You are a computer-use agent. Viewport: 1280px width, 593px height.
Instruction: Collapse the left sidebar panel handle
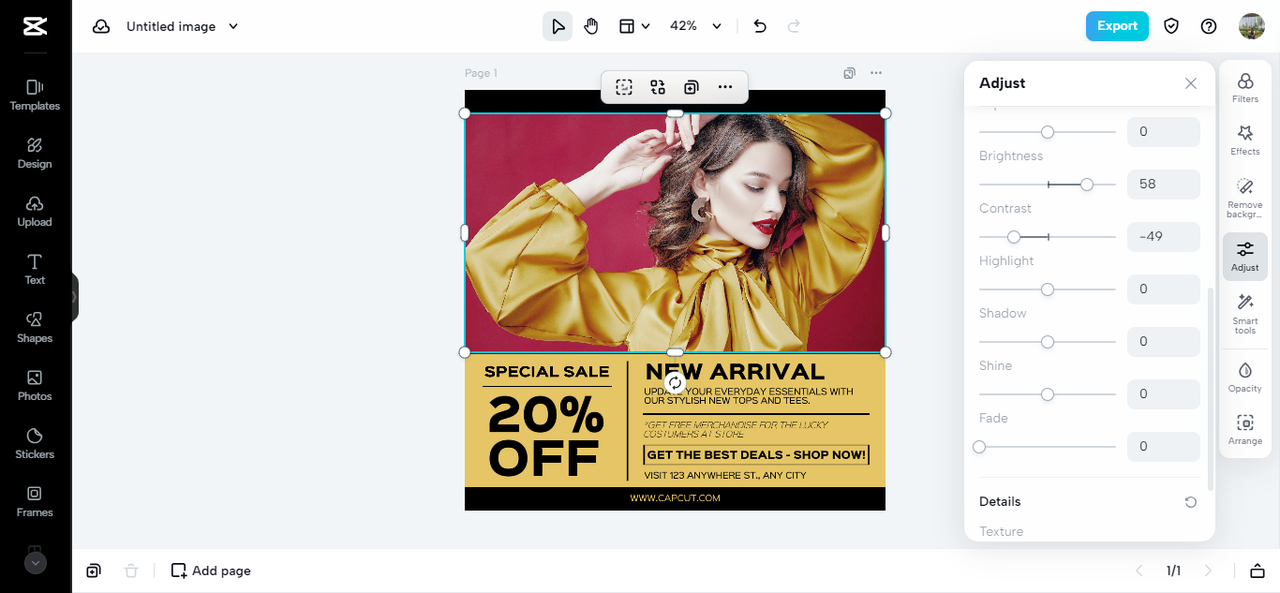tap(74, 297)
